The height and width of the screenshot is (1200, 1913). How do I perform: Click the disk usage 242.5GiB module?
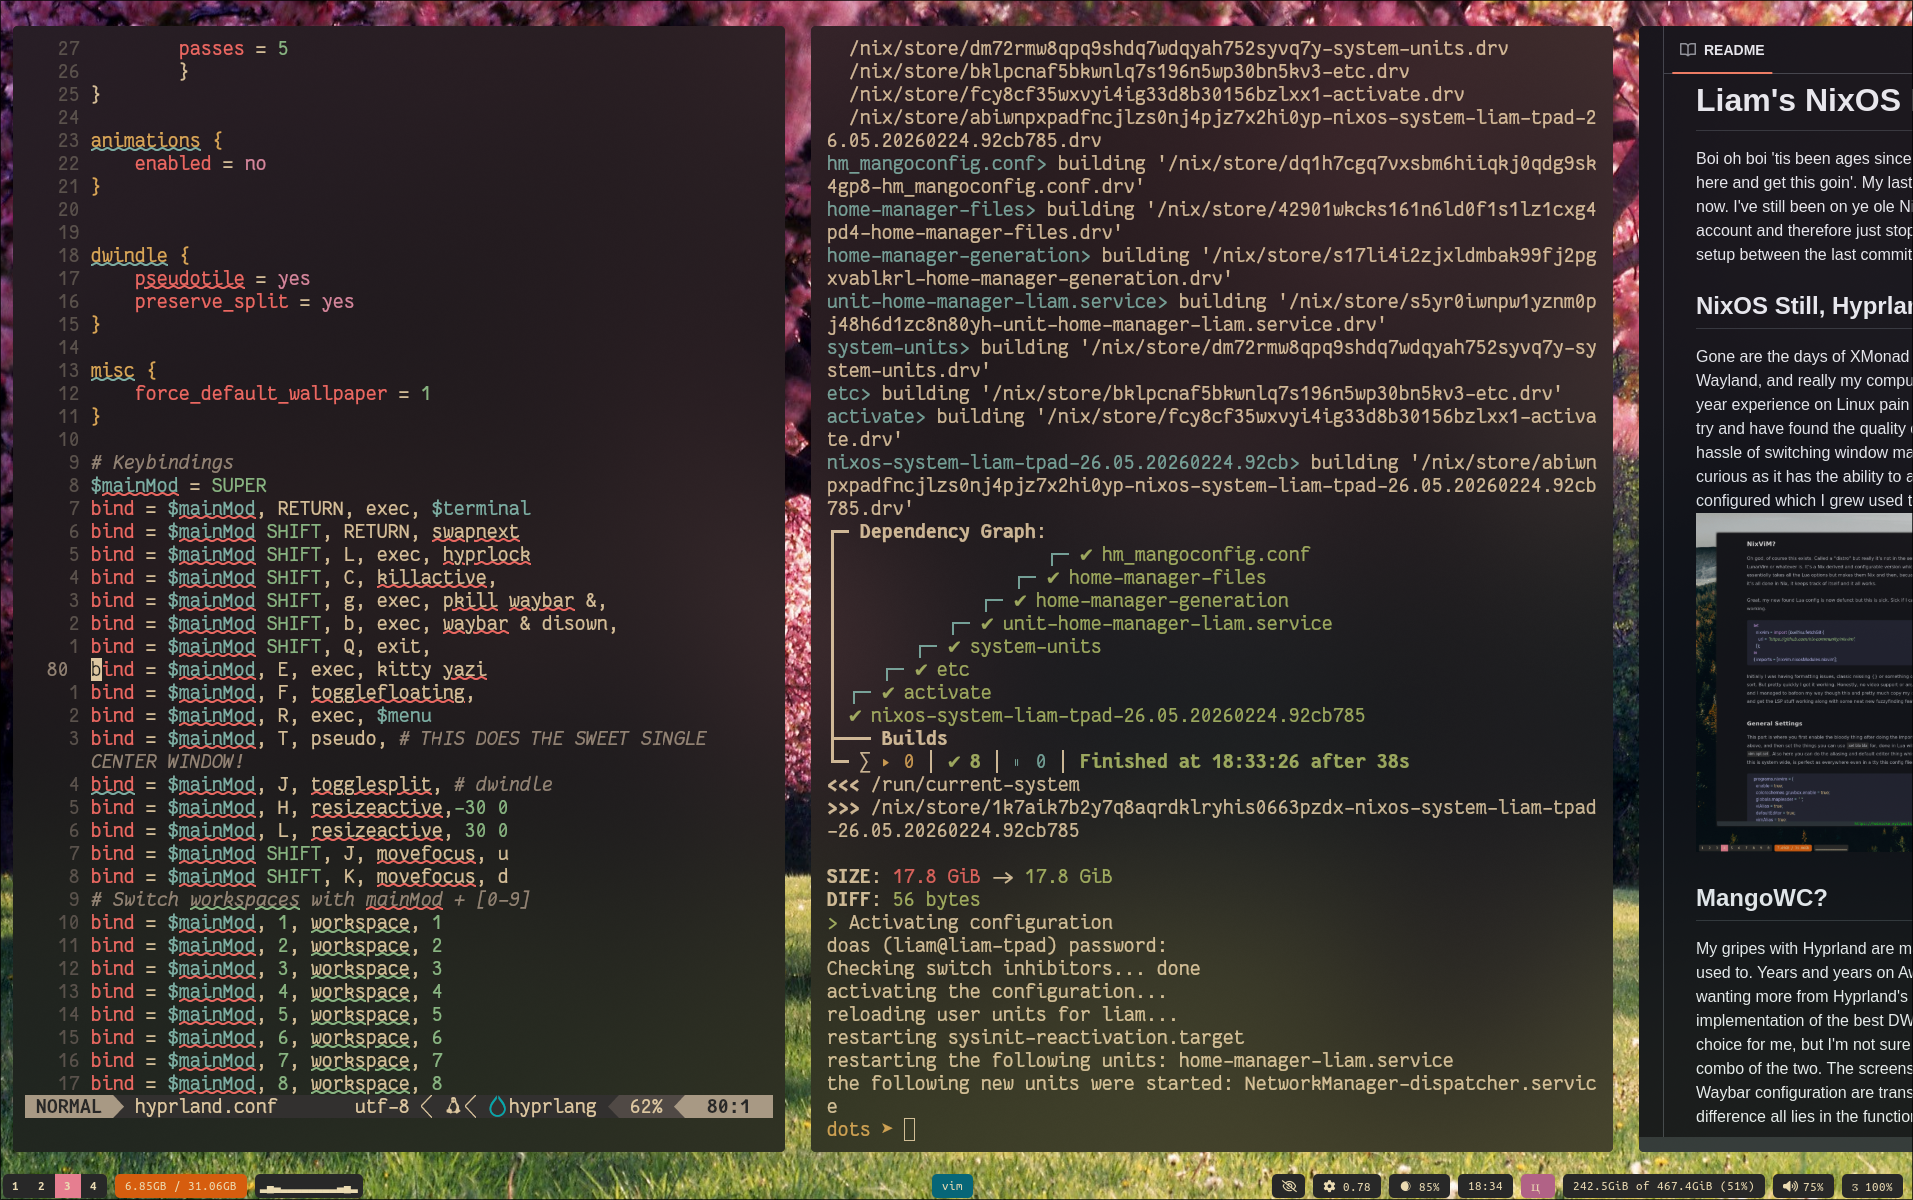[1662, 1186]
